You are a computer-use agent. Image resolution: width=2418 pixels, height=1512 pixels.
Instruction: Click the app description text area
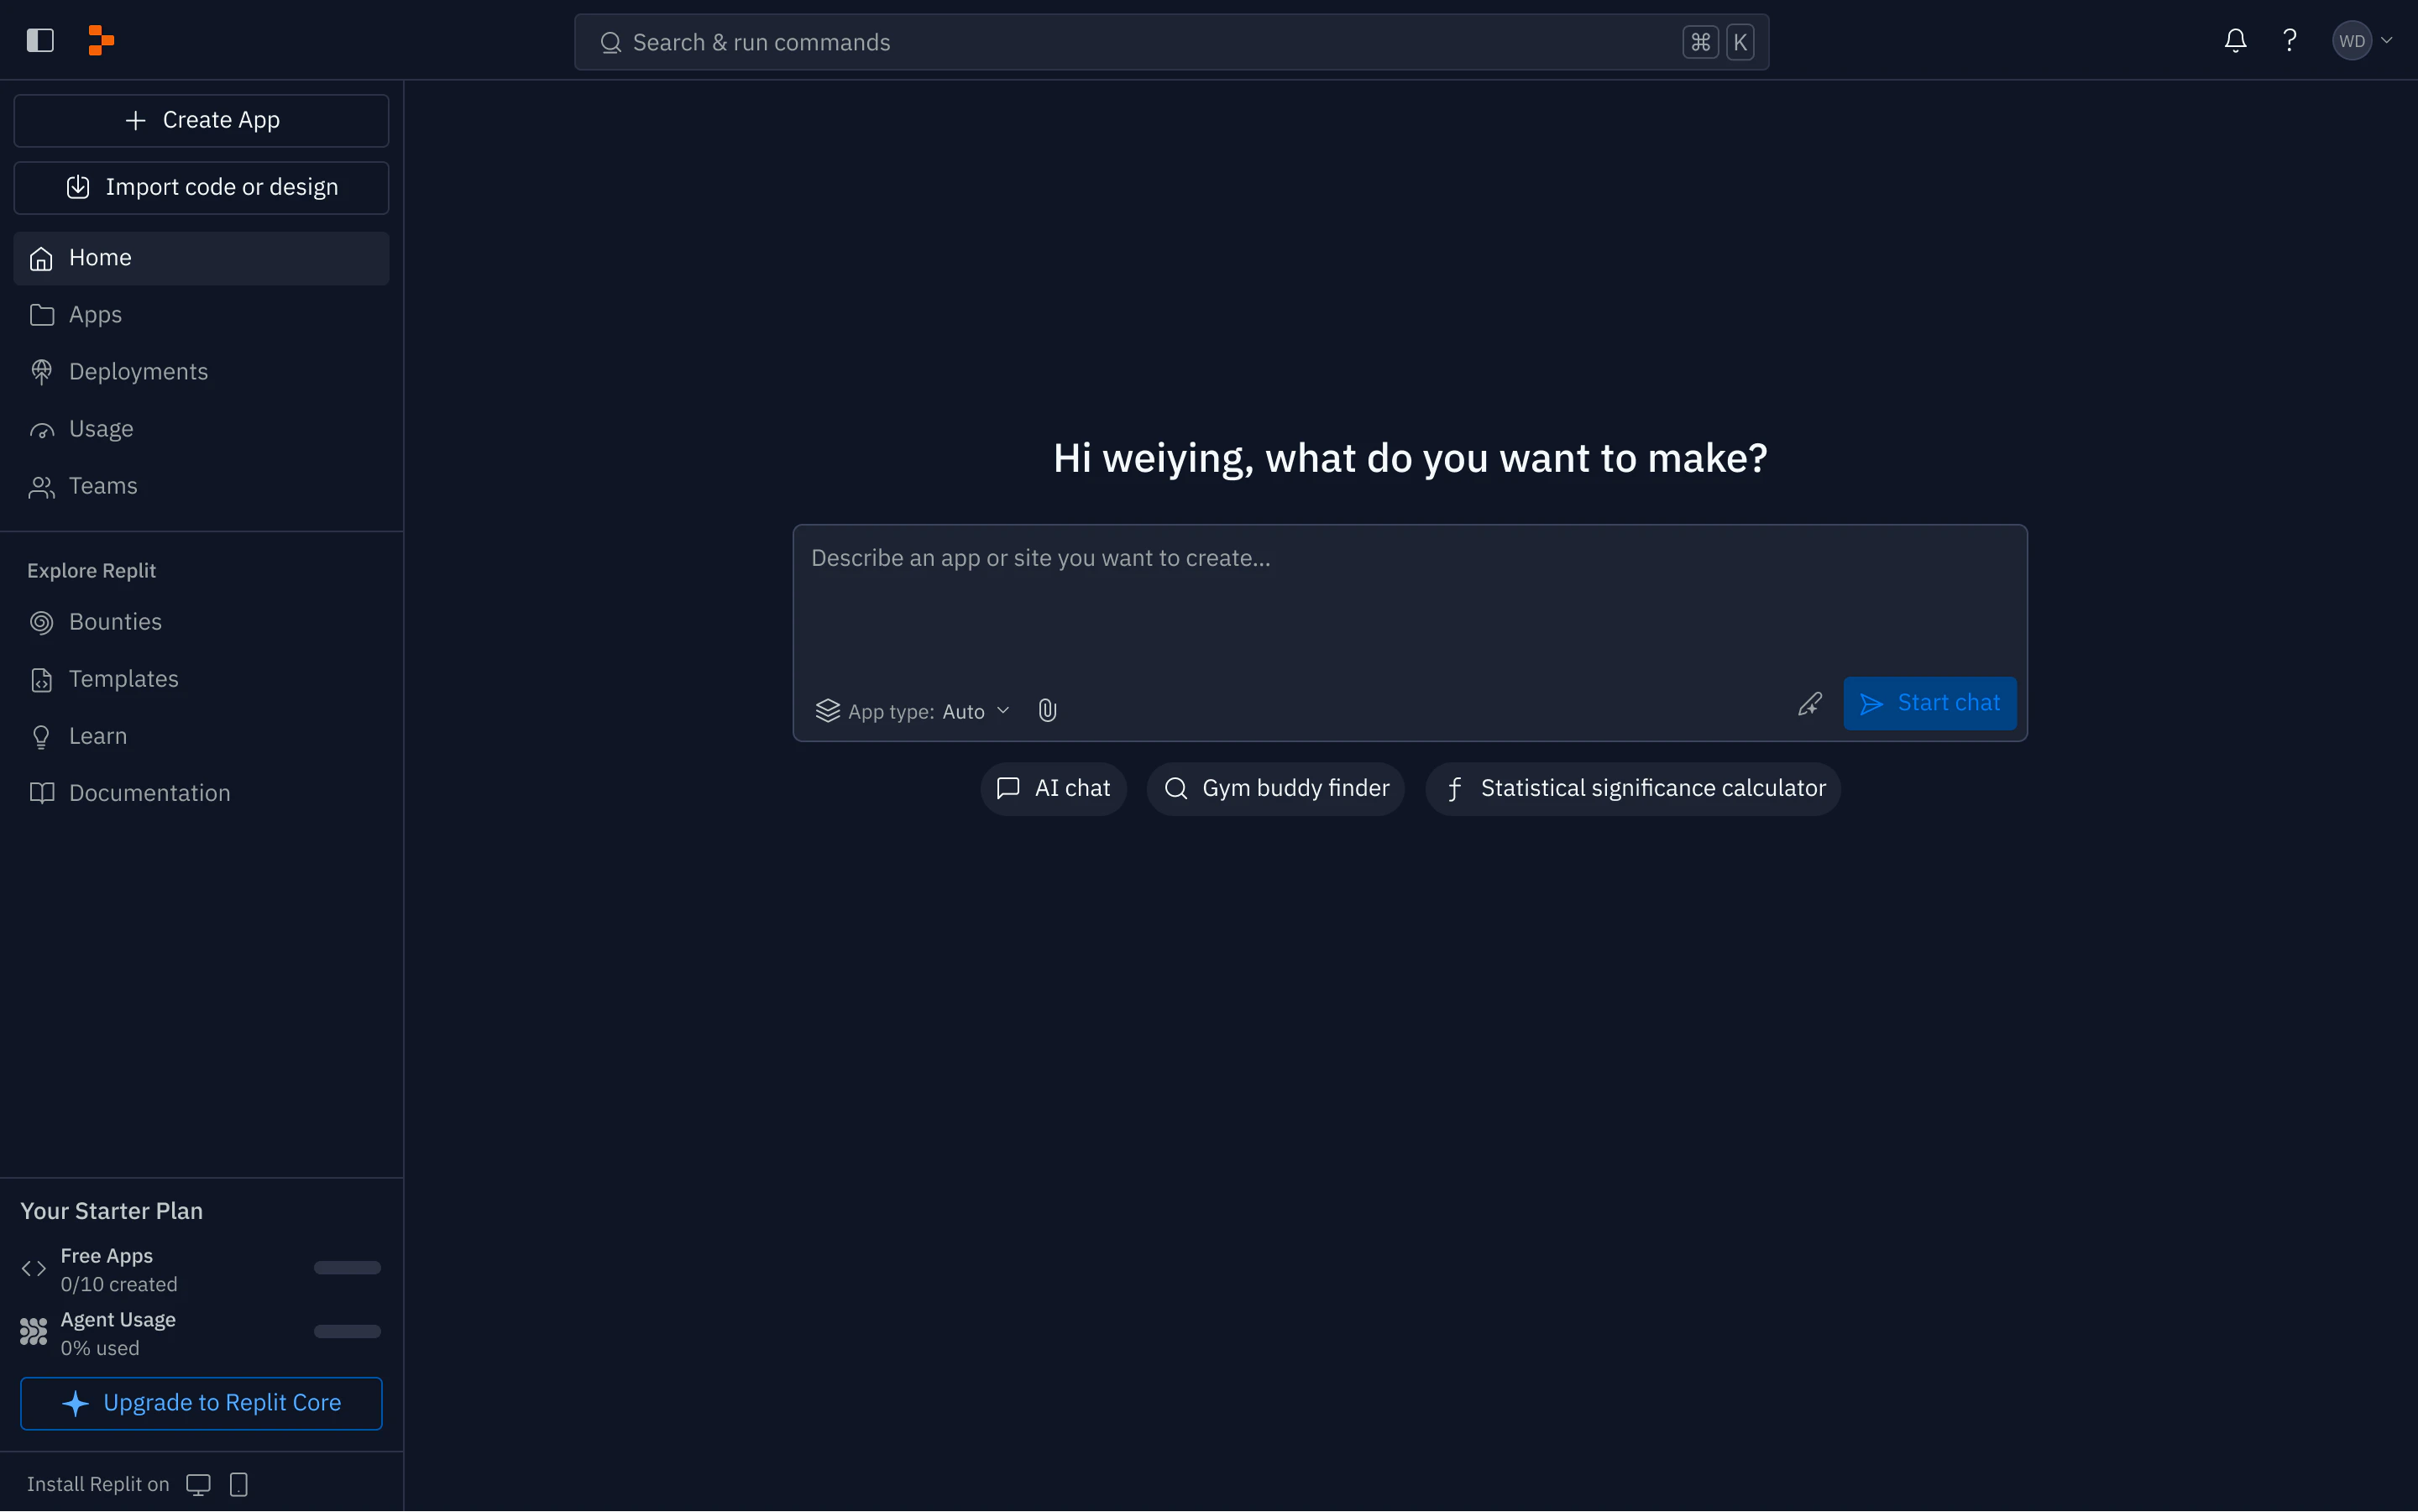coord(1409,600)
